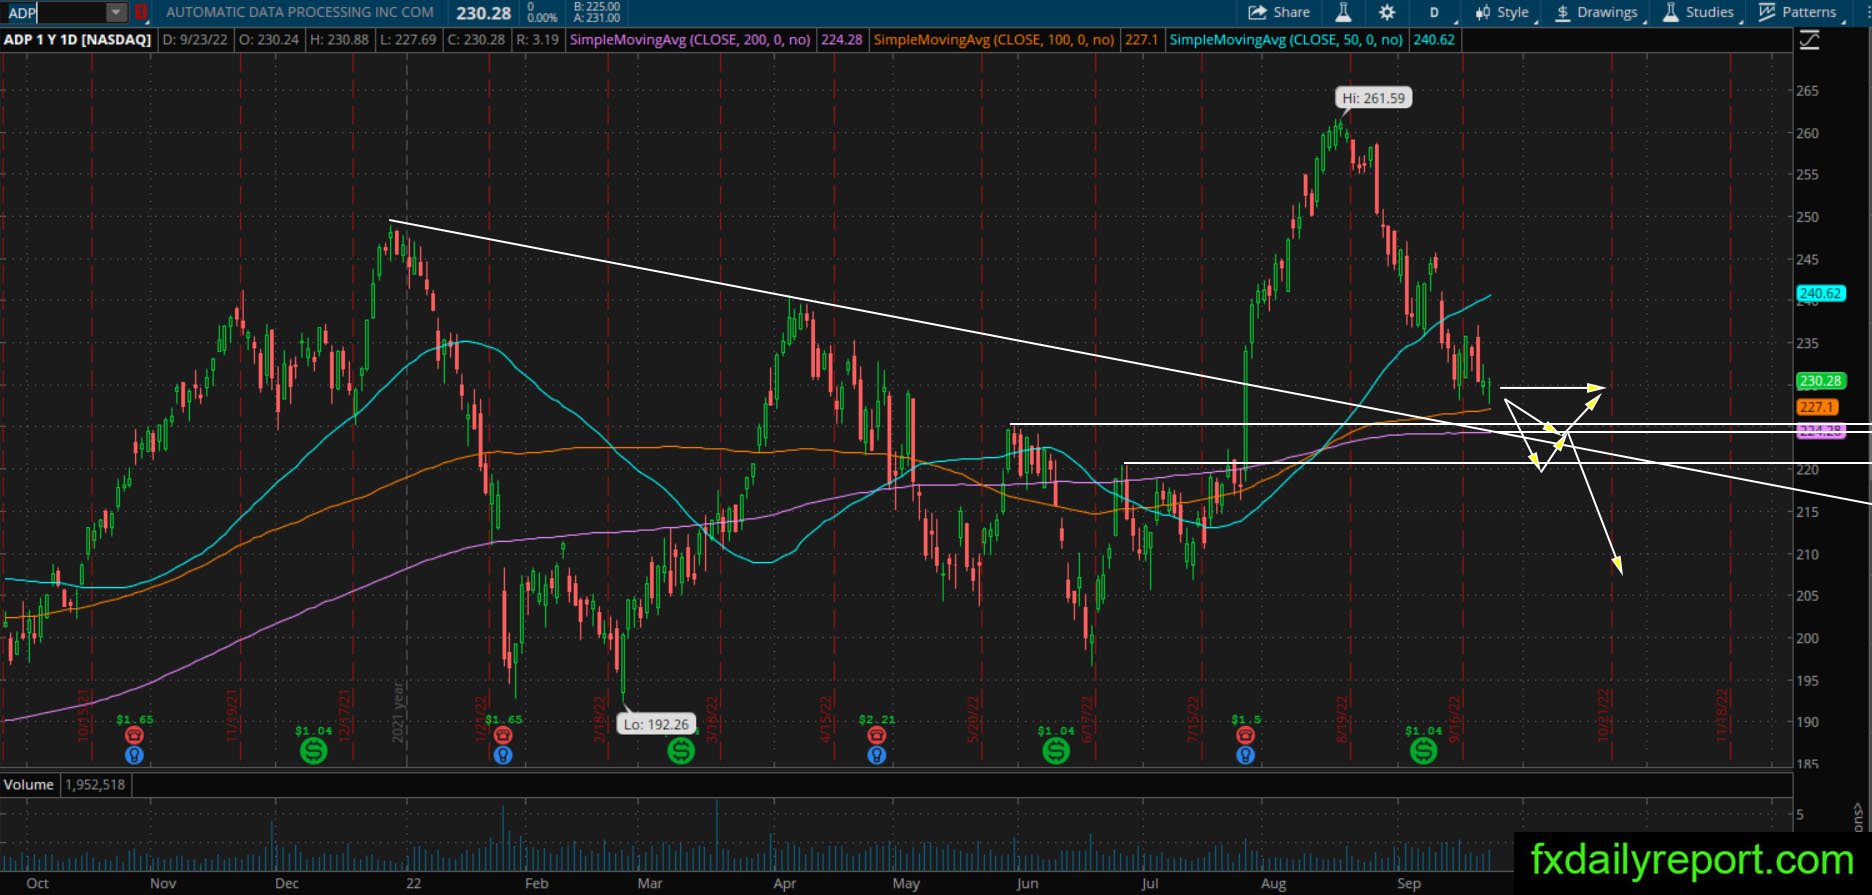Screen dimensions: 1872x895
Task: Click the late-April blue lightbulb event icon
Action: (x=877, y=755)
